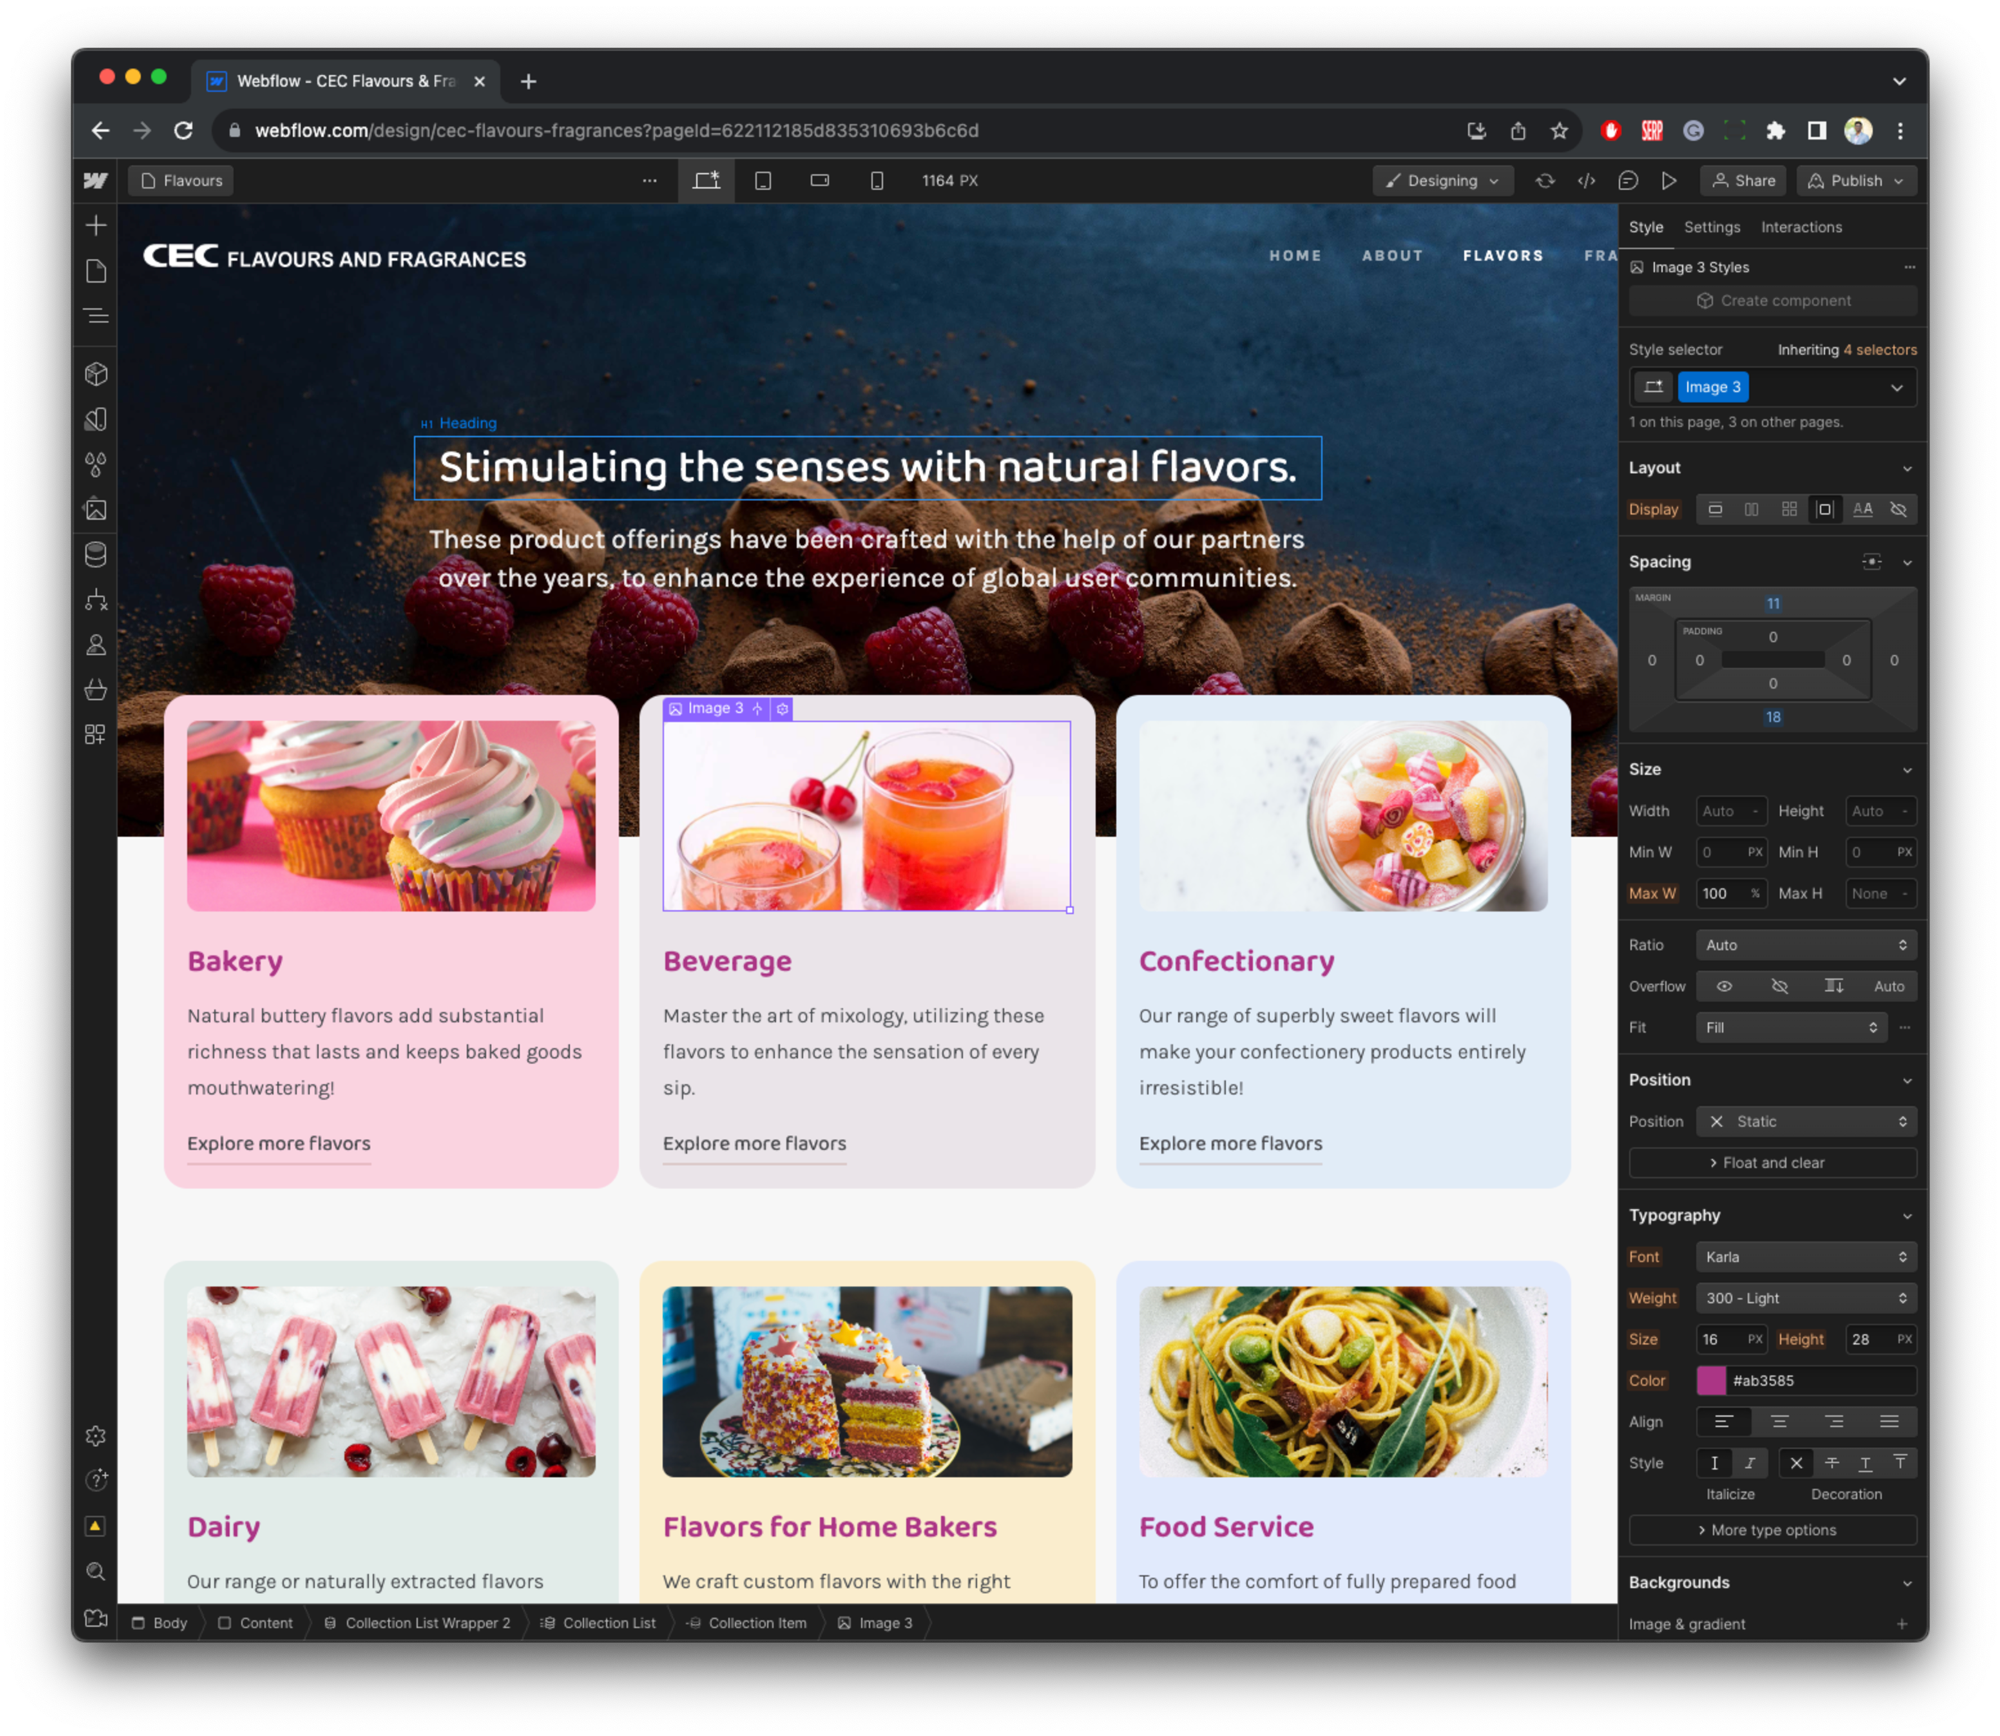Open the Webflow logo menu

click(x=95, y=181)
